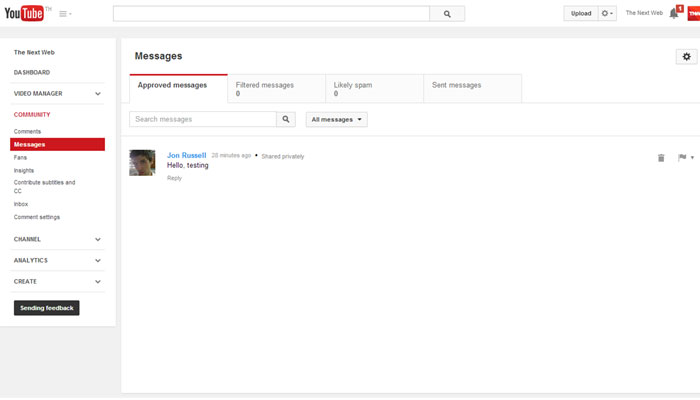Expand the Video Manager section

point(97,93)
